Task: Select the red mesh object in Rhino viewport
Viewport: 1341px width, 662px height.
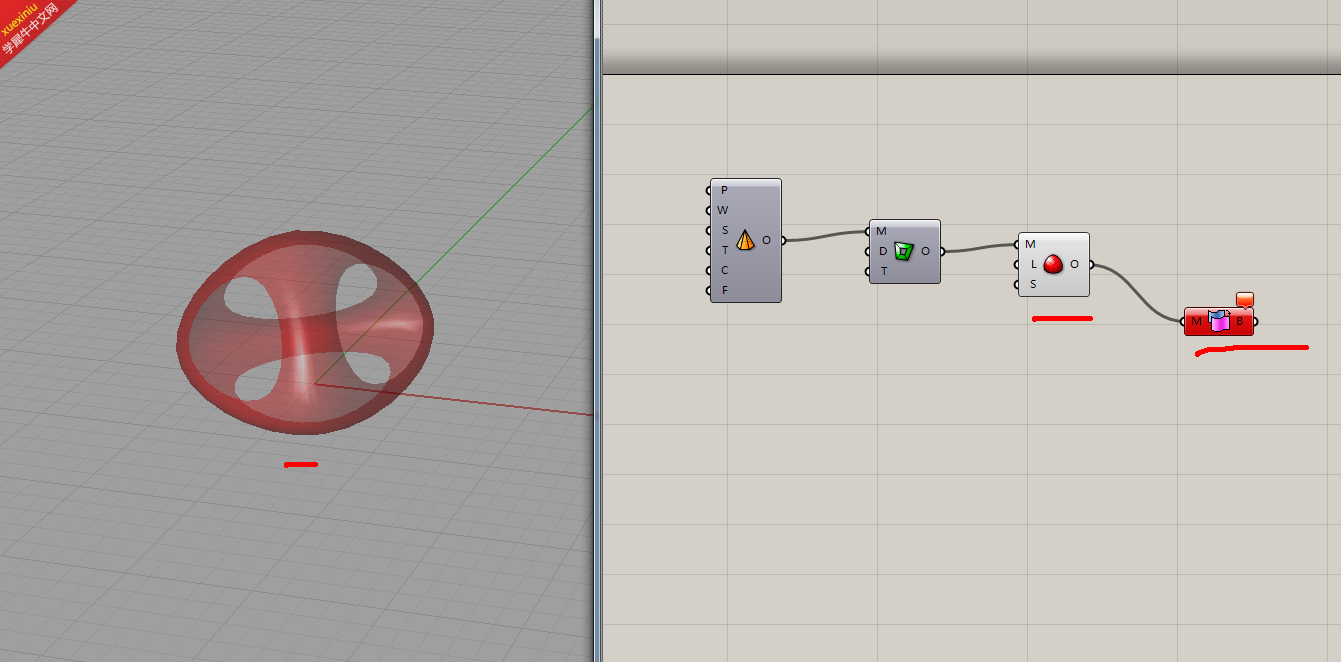Action: [x=305, y=333]
